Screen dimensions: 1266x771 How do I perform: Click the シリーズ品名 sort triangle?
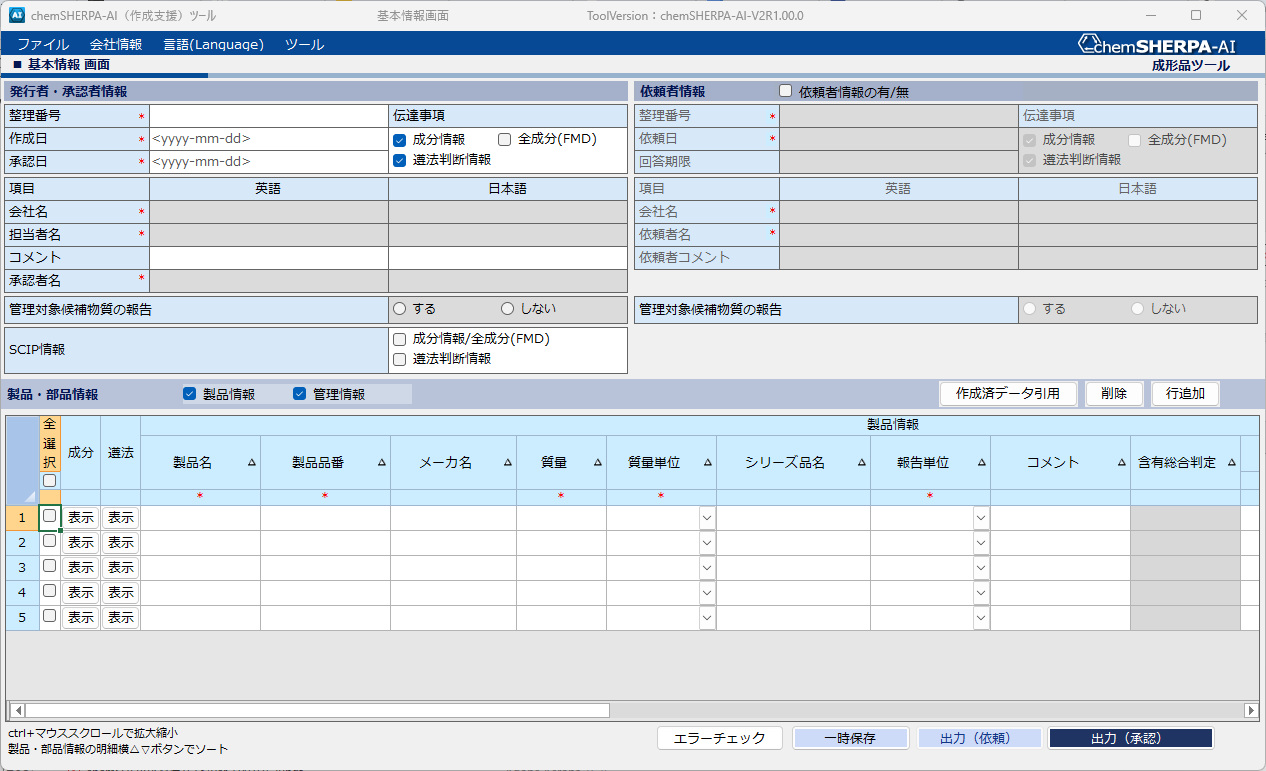pyautogui.click(x=861, y=463)
